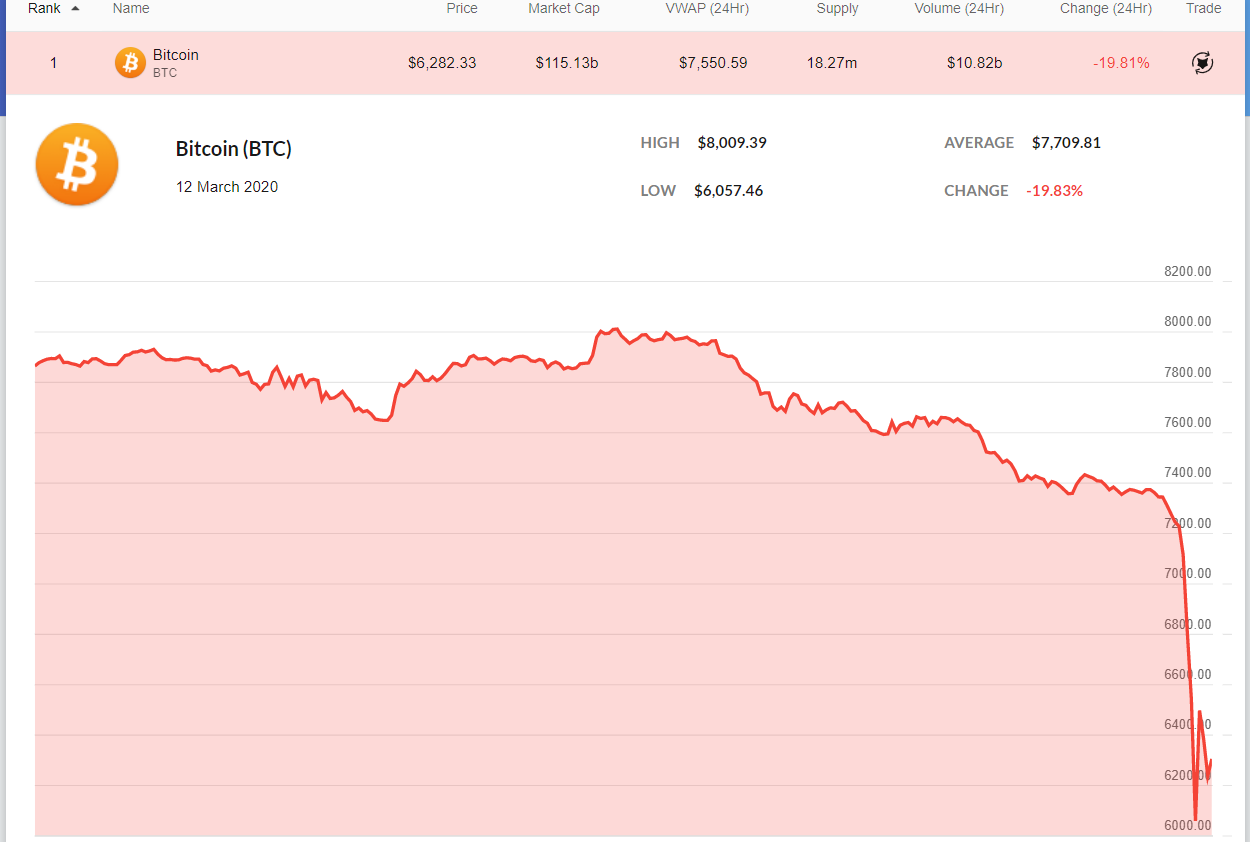
Task: Click the 8000.00 axis label
Action: click(1188, 322)
